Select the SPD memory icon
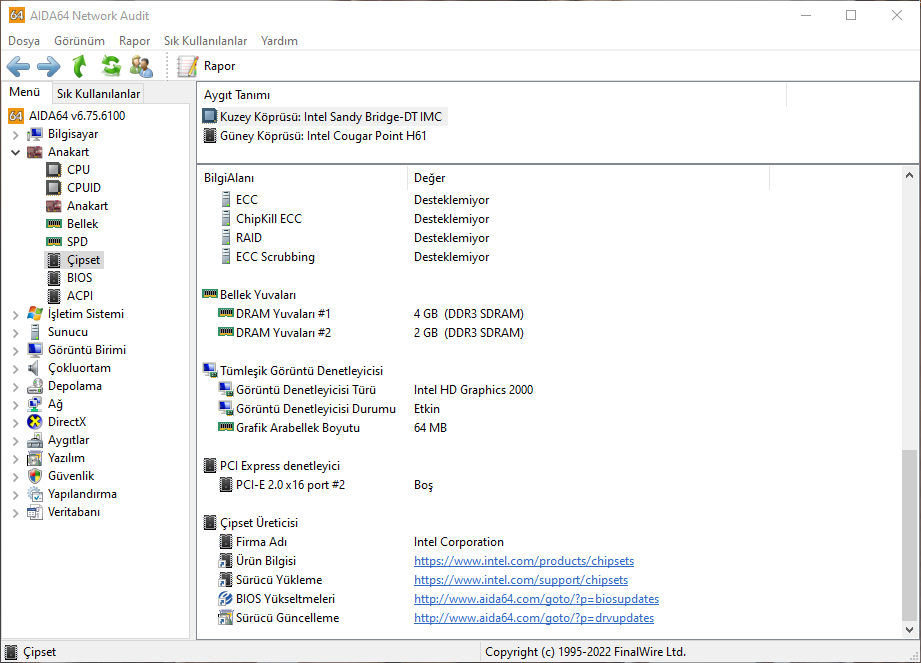This screenshot has height=663, width=921. tap(53, 242)
